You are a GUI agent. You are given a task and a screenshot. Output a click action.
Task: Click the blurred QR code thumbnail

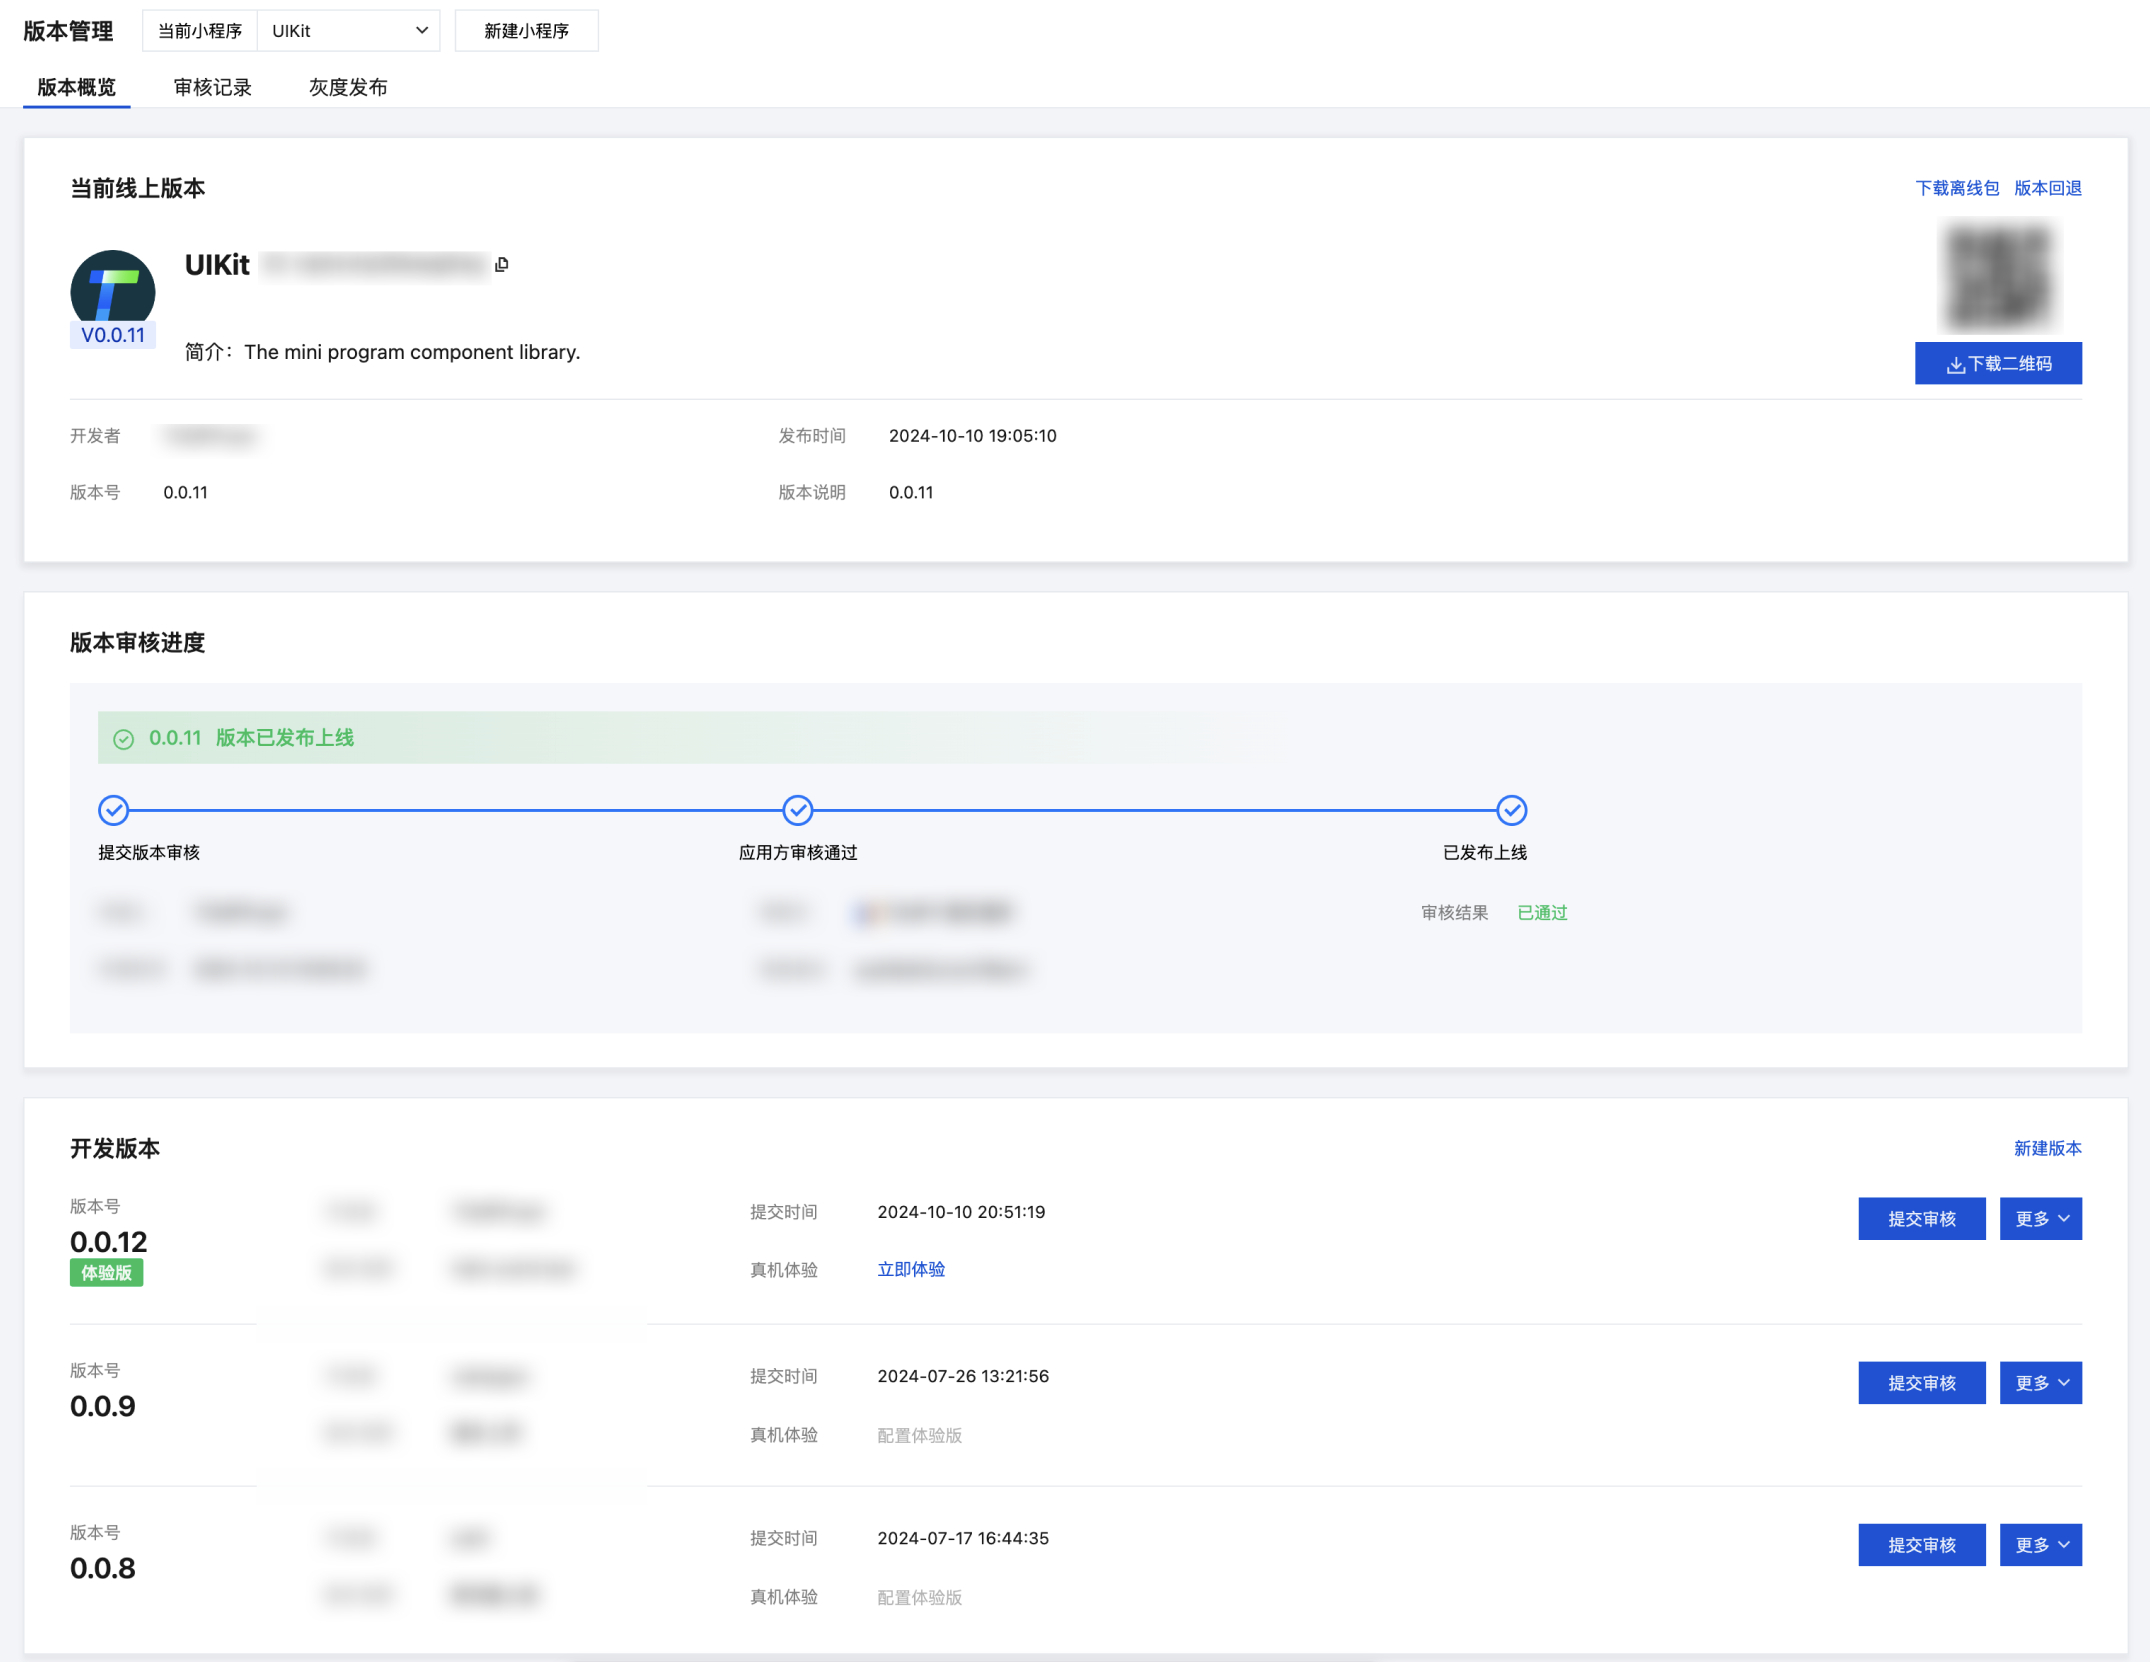tap(1998, 277)
